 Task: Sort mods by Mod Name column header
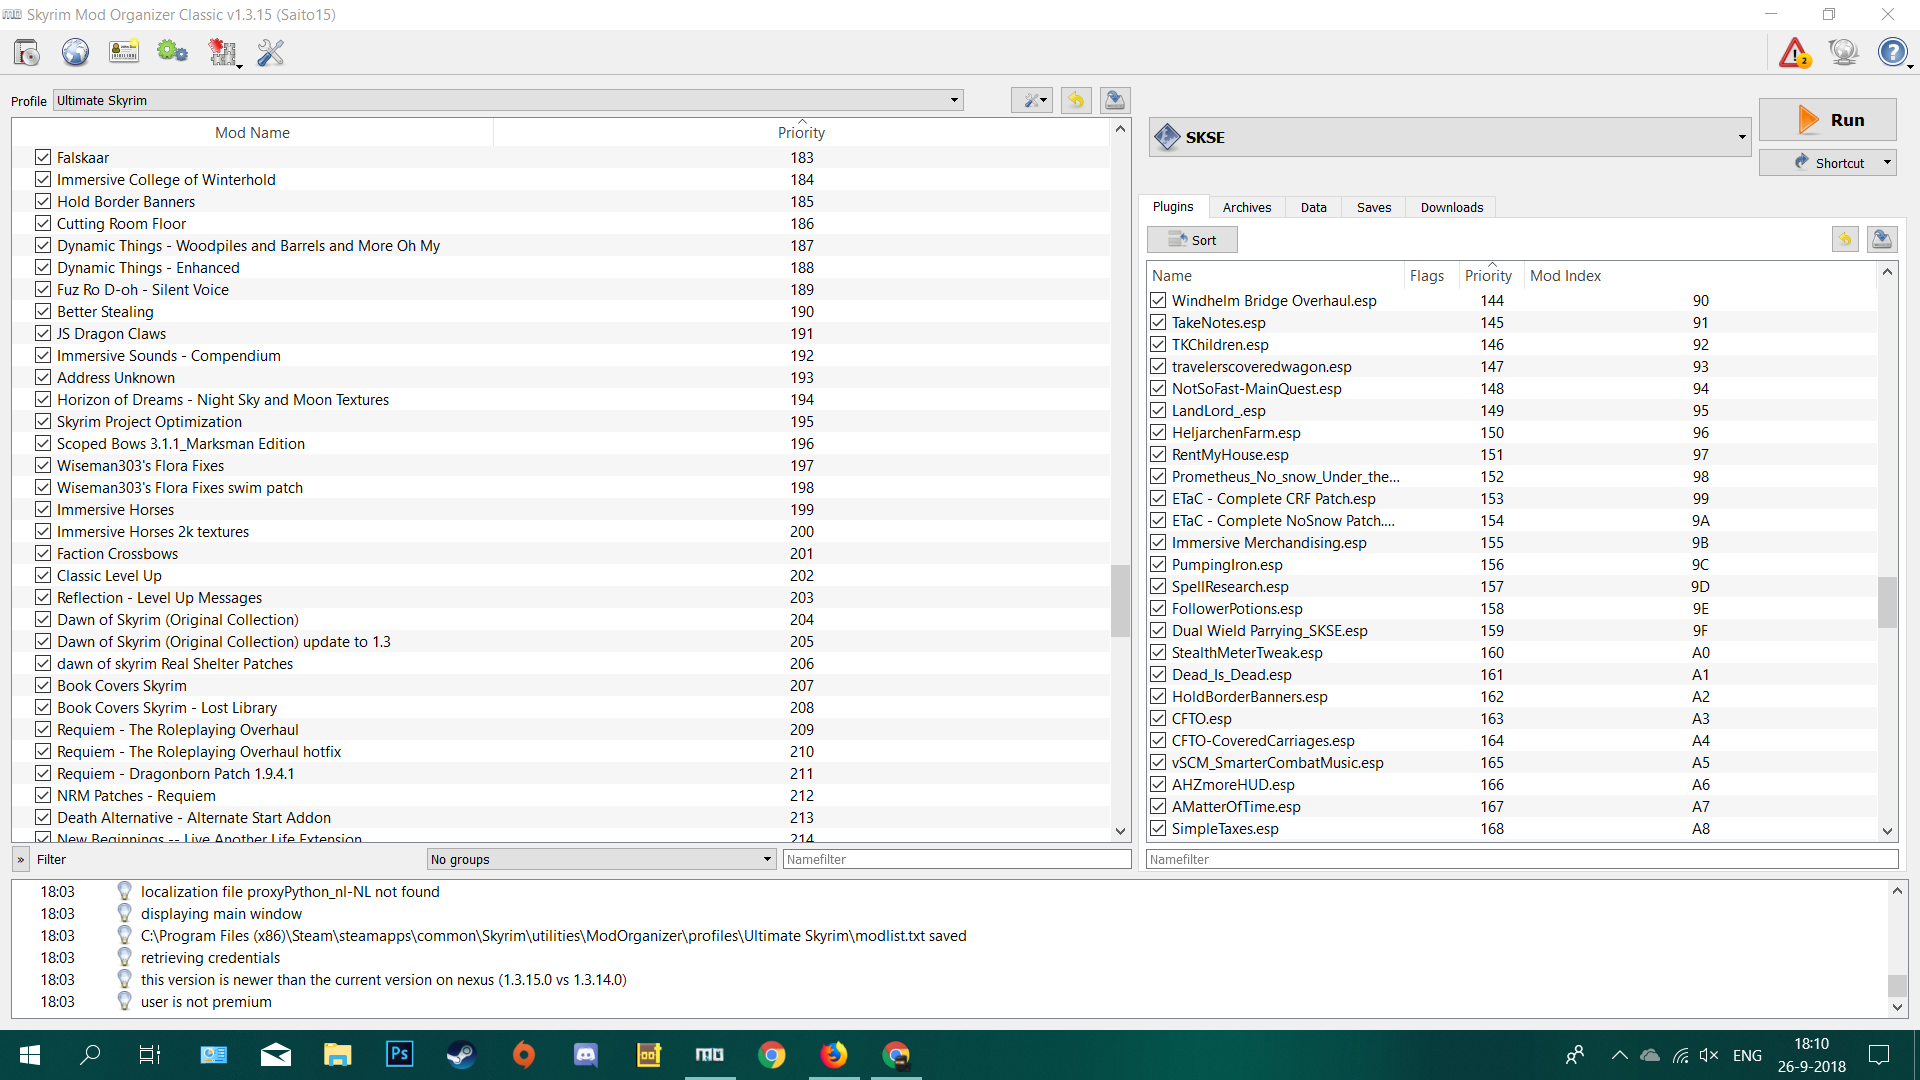click(252, 132)
